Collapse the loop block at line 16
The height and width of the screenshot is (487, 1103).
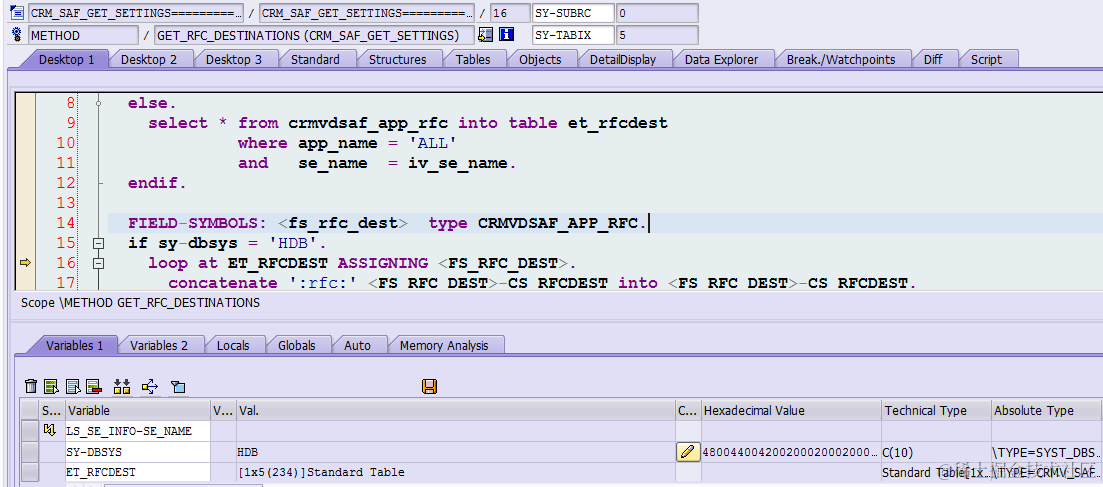pyautogui.click(x=98, y=263)
